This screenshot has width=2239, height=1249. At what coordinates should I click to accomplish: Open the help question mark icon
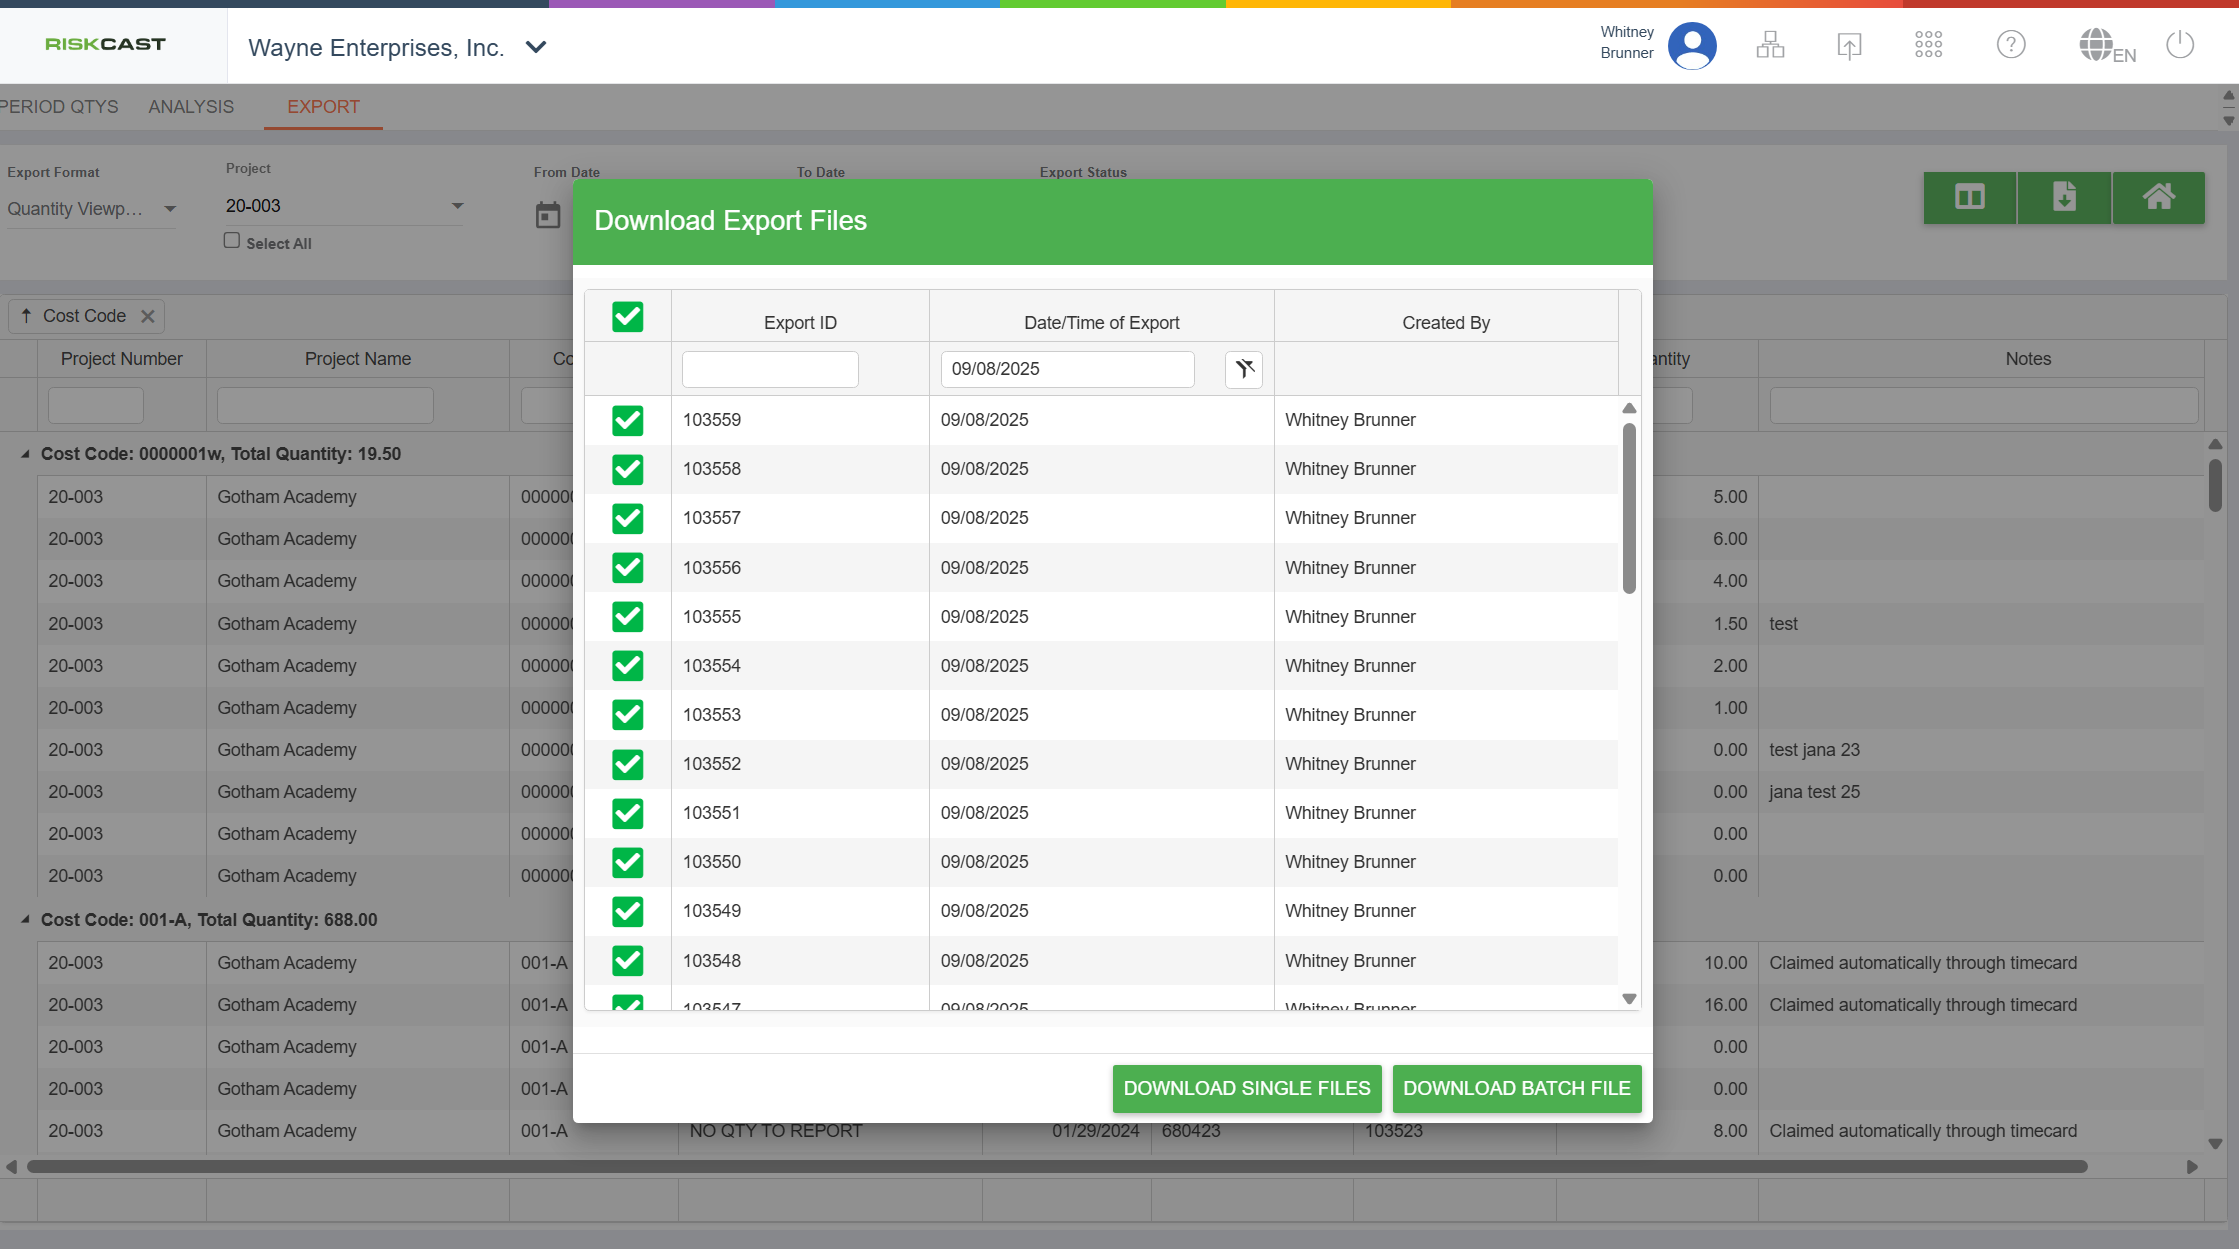click(2010, 45)
